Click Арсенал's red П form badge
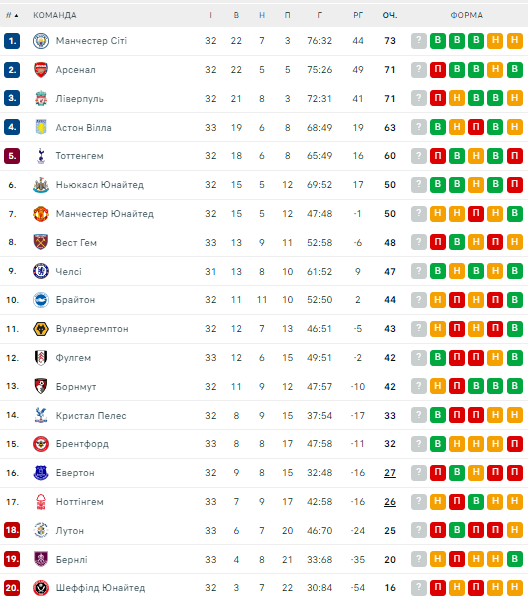The image size is (528, 602). [x=438, y=69]
